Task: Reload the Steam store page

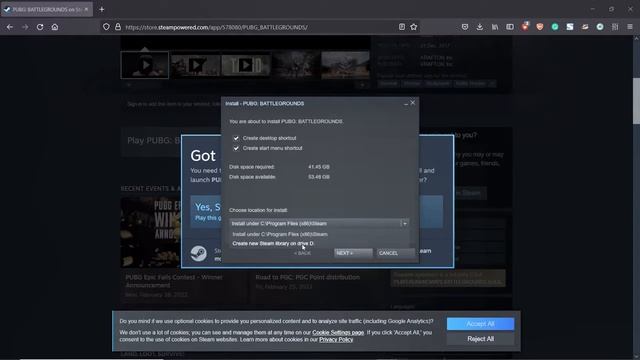Action: click(40, 27)
